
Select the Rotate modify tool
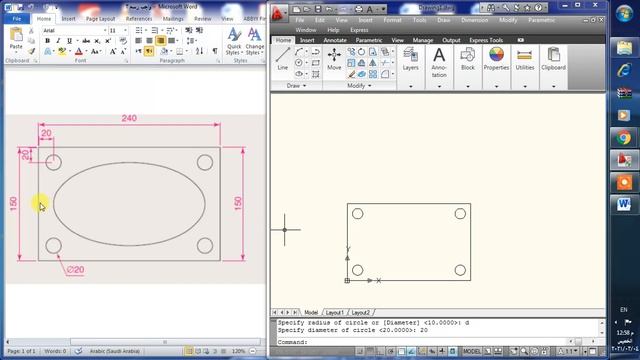coord(362,51)
